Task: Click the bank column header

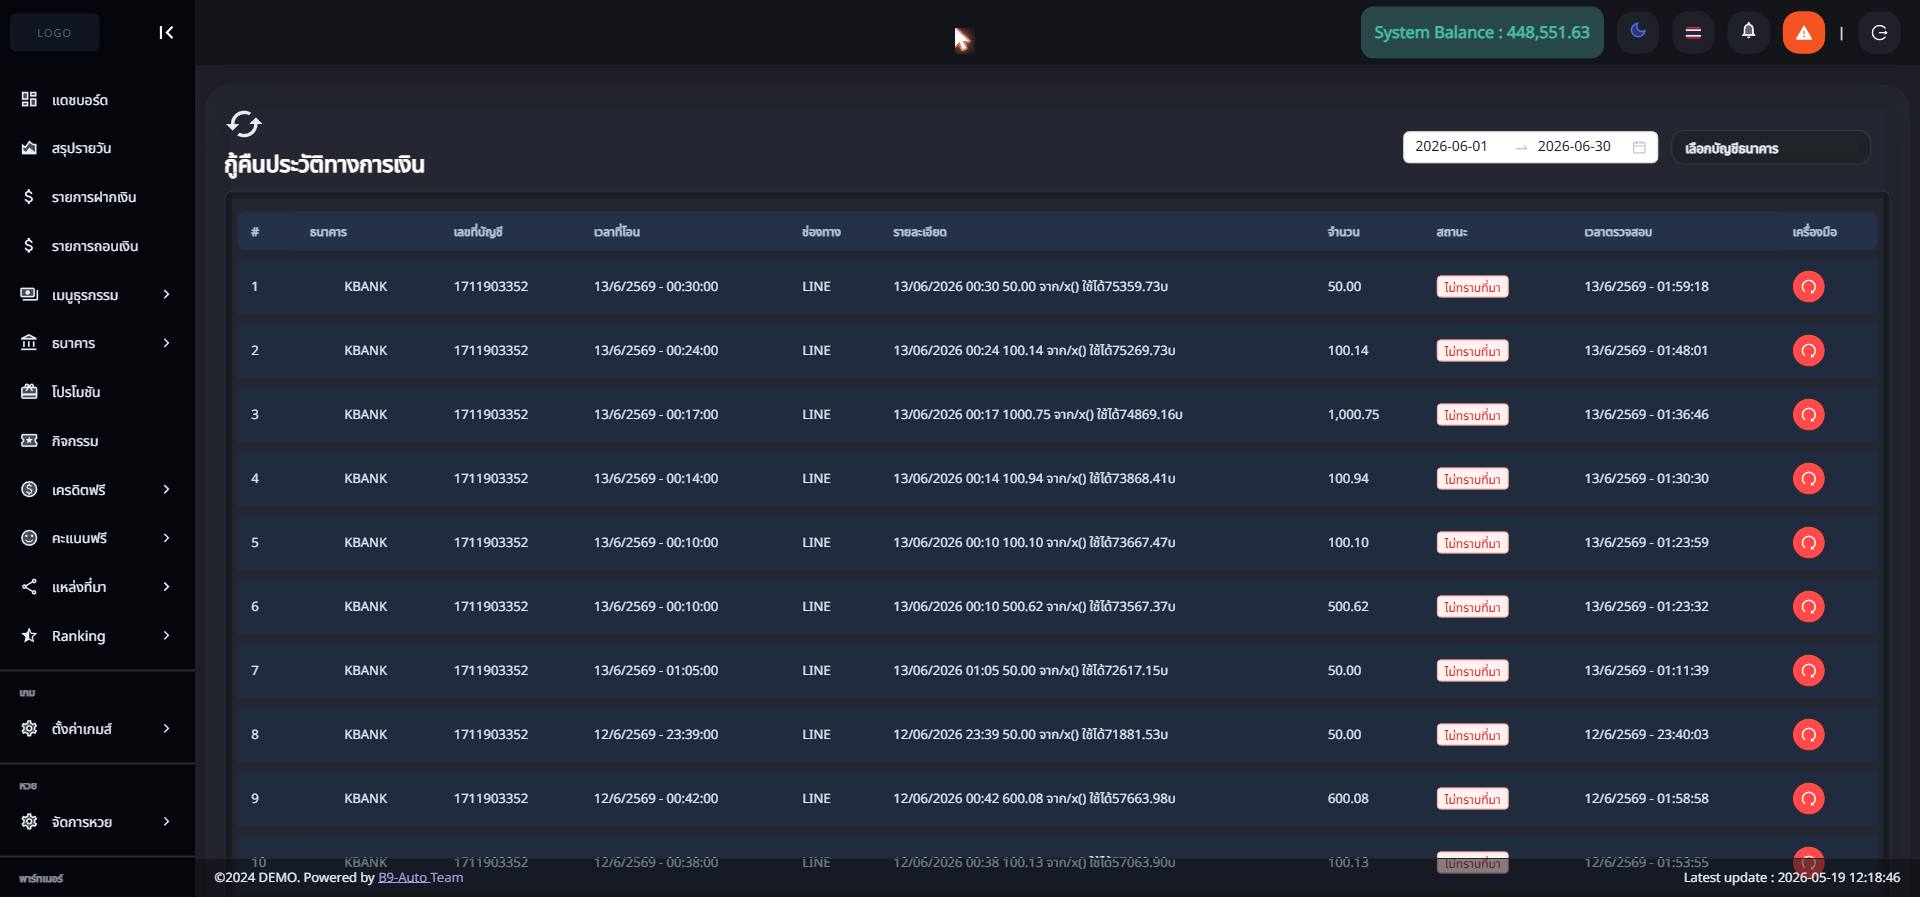Action: coord(328,232)
